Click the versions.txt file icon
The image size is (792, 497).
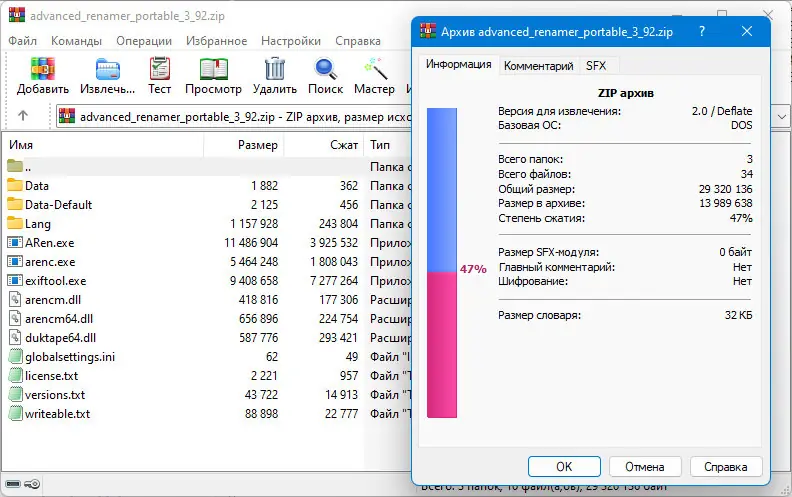(x=15, y=394)
